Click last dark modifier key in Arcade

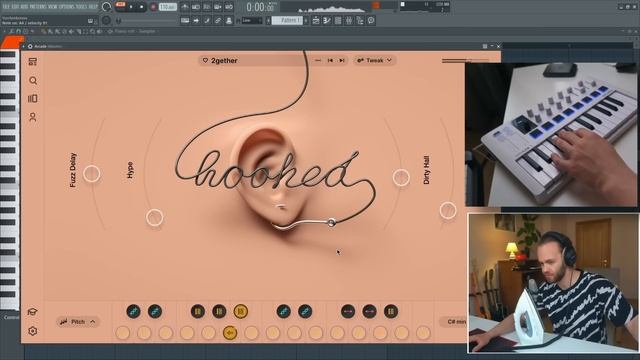[391, 311]
